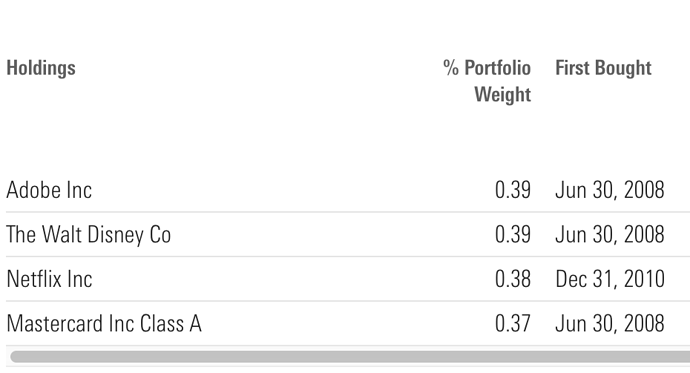Click Adobe's Jun 30, 2008 date

click(610, 190)
